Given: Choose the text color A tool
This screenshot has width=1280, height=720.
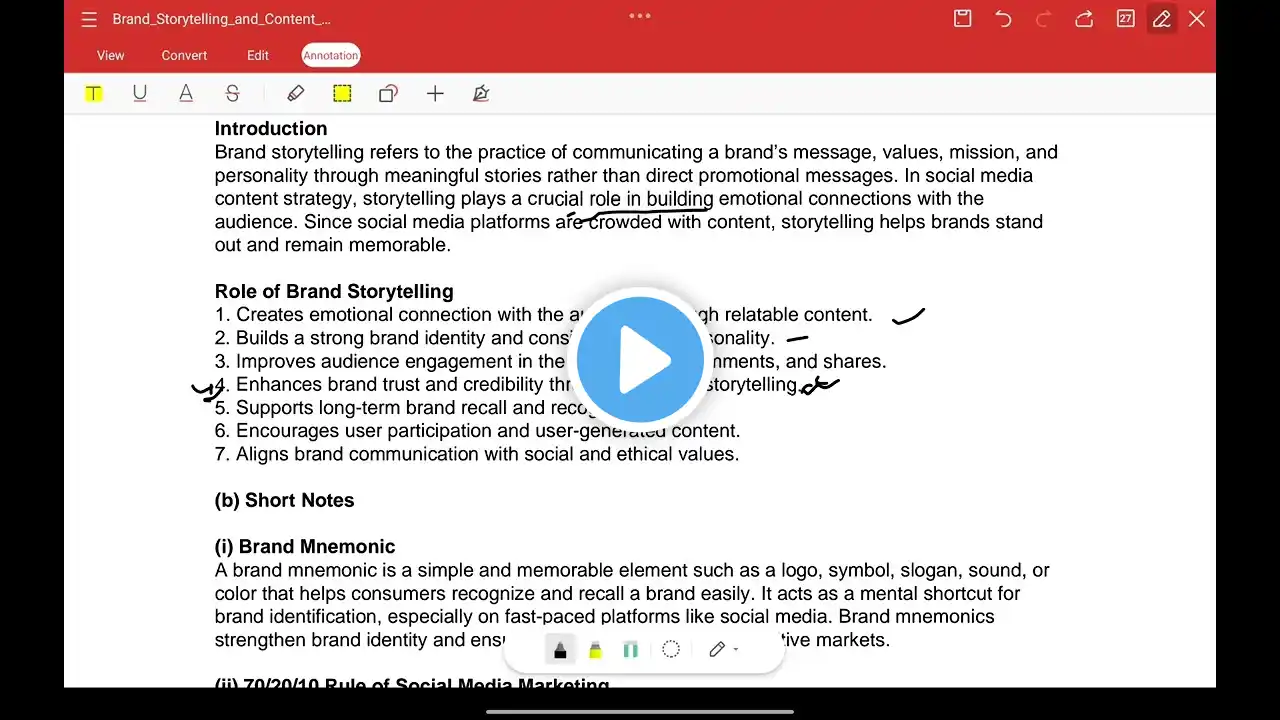Looking at the screenshot, I should 186,93.
